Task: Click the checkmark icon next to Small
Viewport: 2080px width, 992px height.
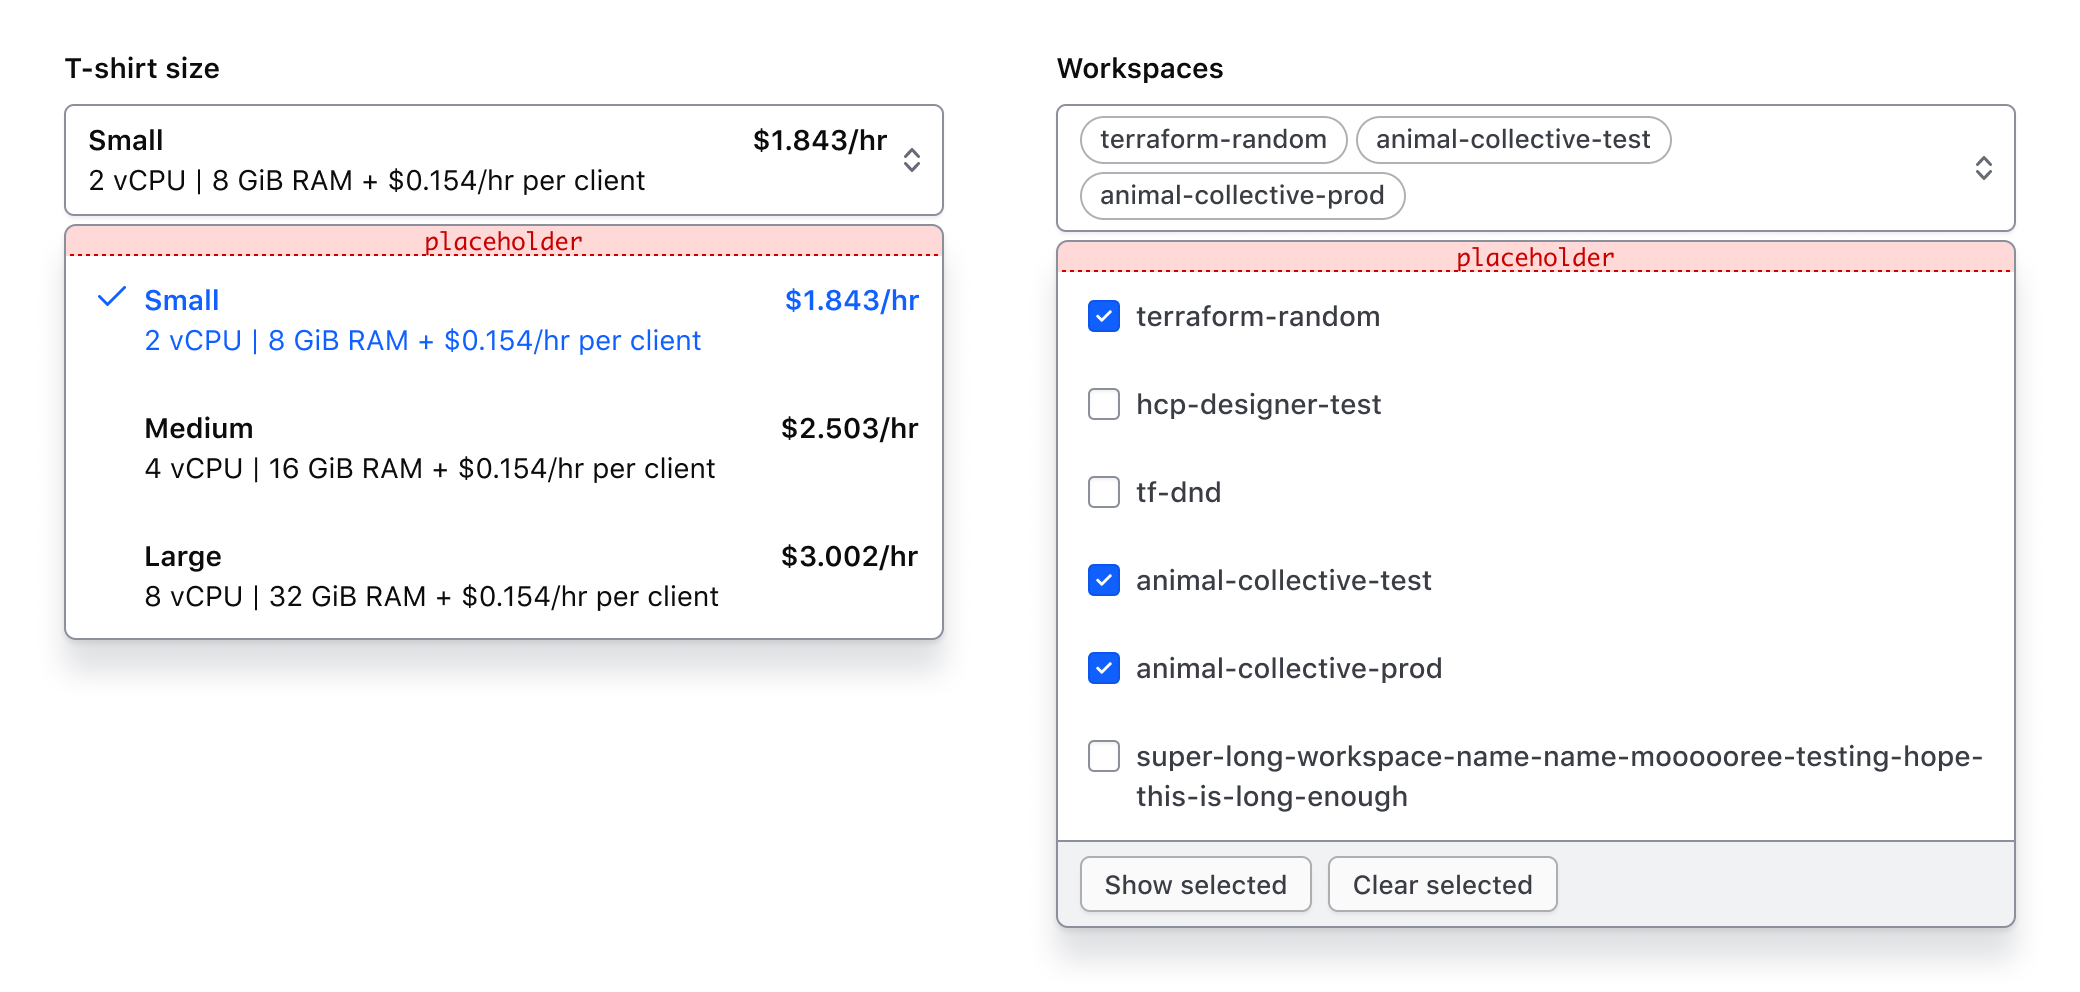Action: tap(113, 297)
